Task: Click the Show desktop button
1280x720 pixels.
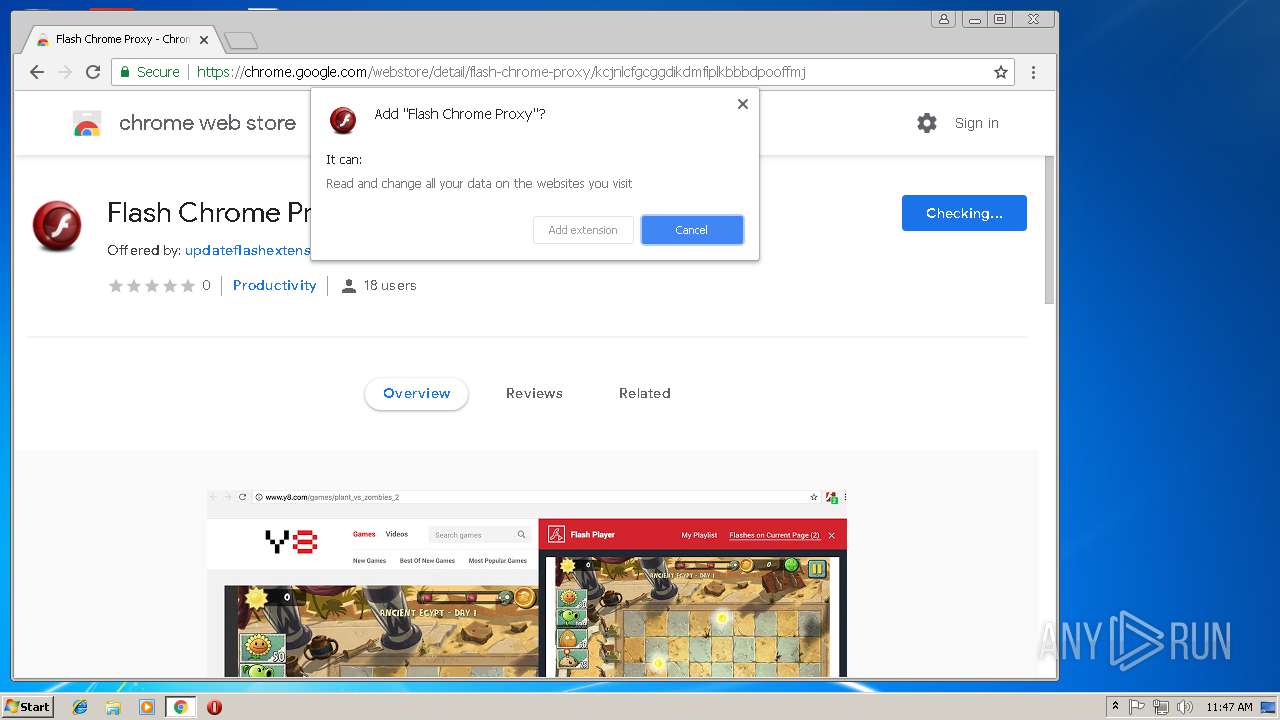Action: 1268,707
